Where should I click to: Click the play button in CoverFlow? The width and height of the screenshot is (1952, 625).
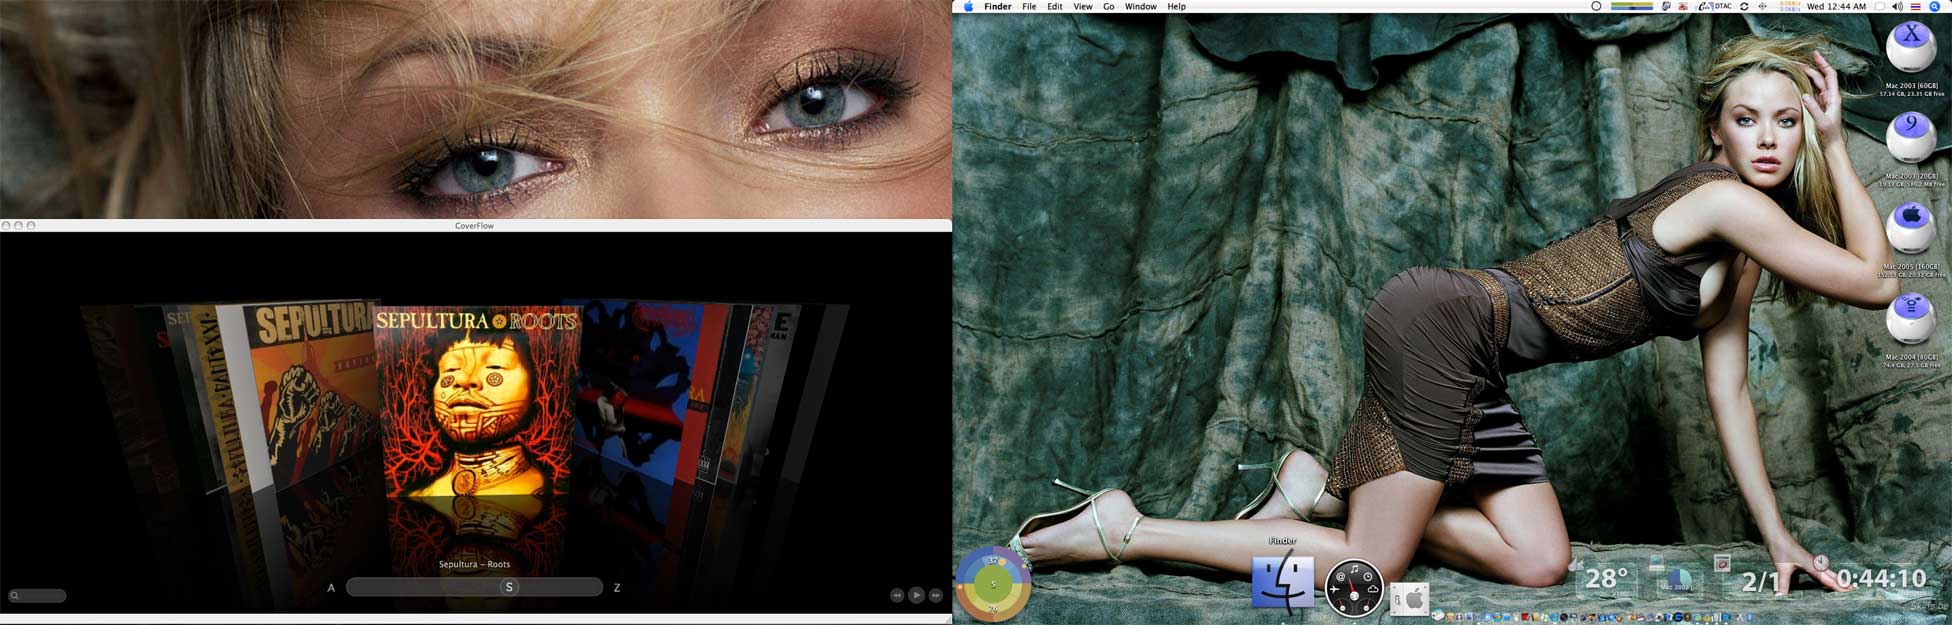pos(916,595)
